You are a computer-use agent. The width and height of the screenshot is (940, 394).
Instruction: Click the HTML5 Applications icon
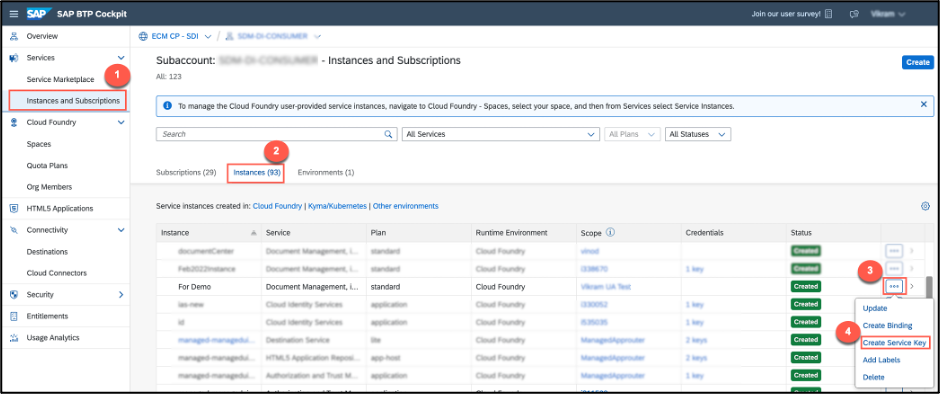(x=14, y=209)
